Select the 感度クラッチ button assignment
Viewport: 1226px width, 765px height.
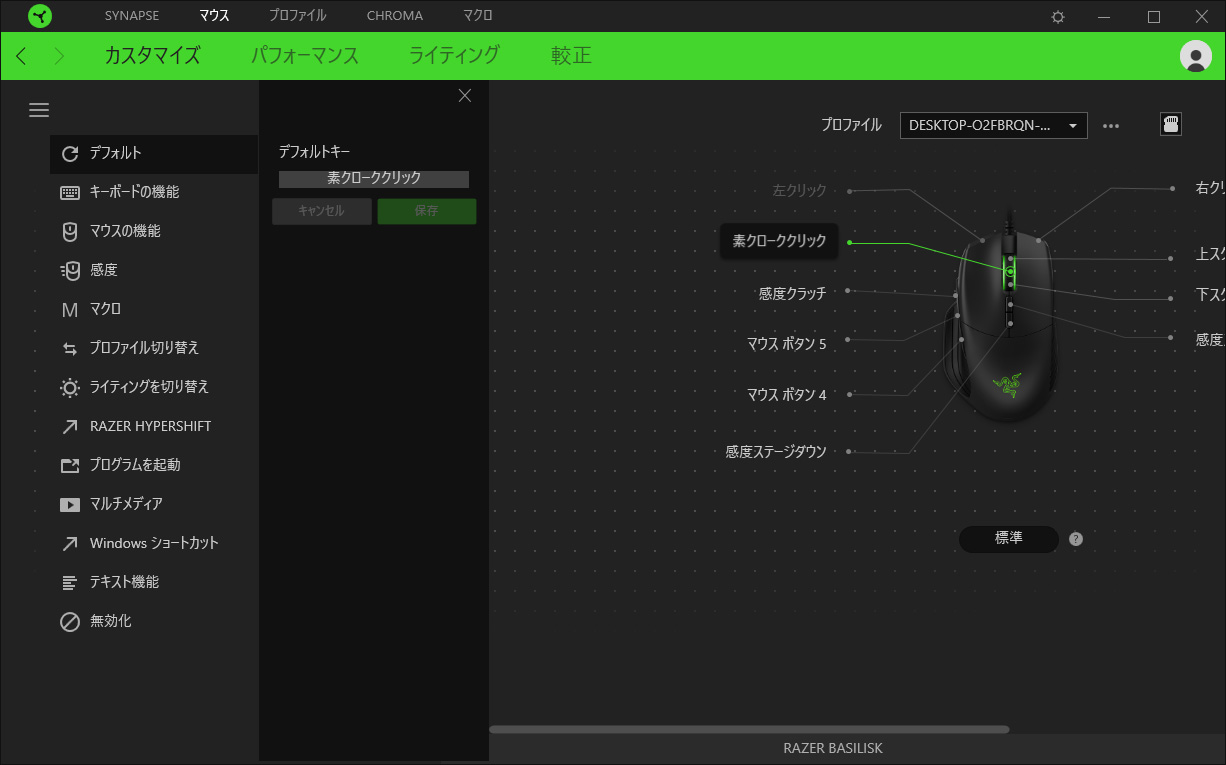792,294
